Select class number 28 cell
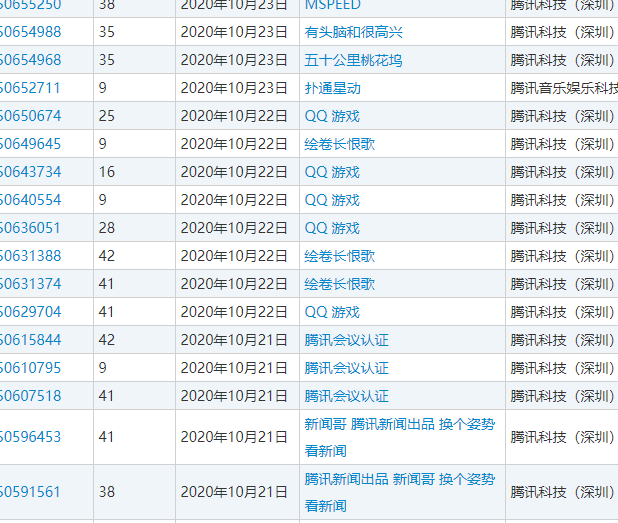This screenshot has height=523, width=618. point(106,228)
